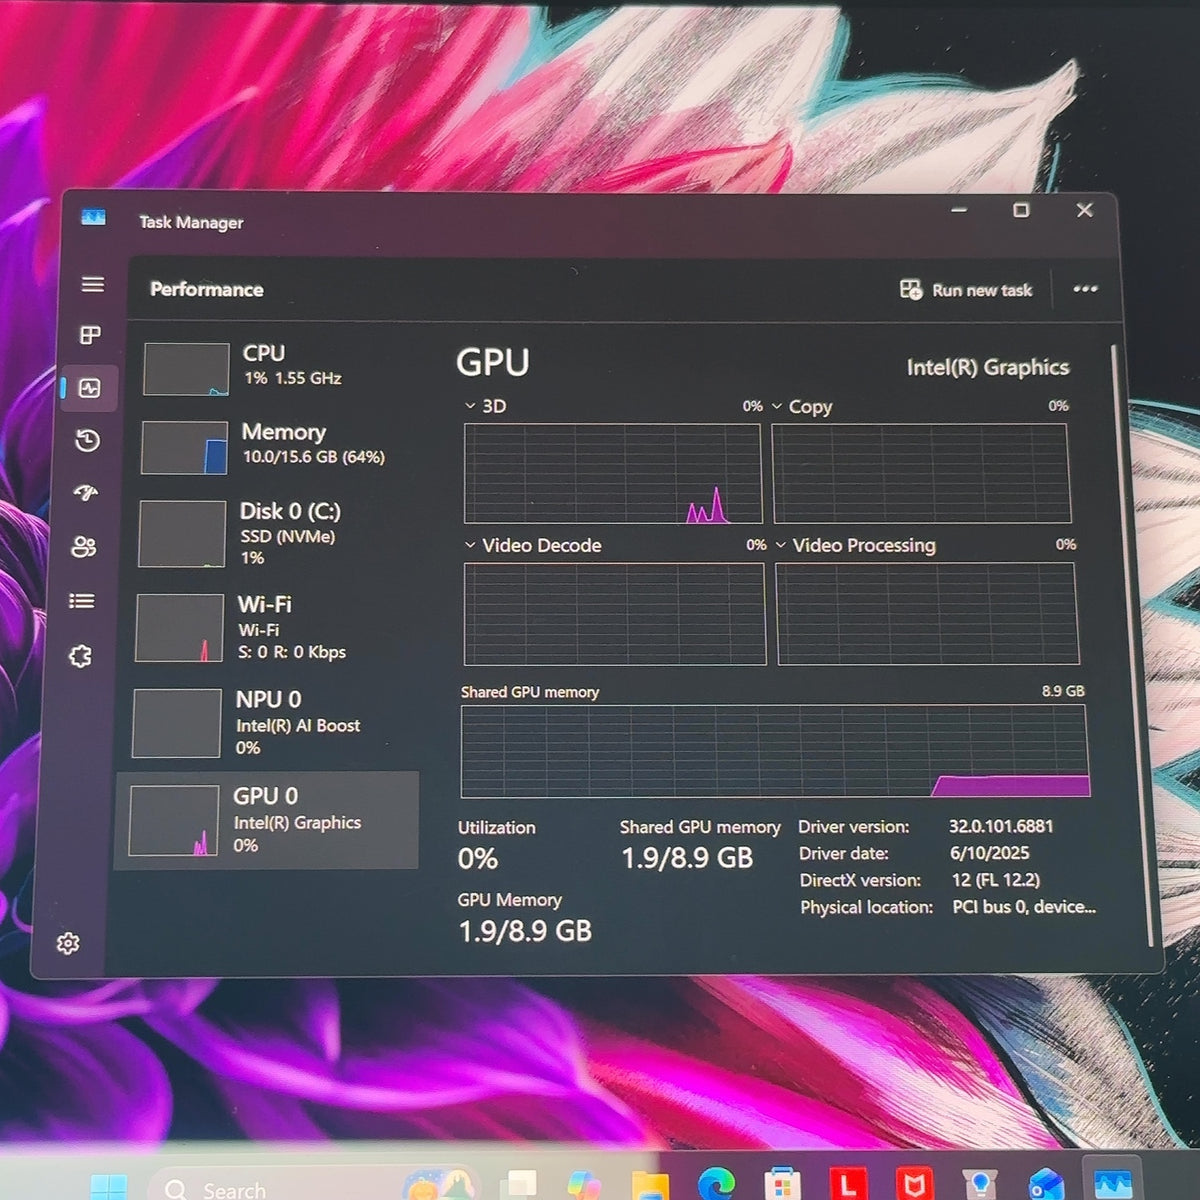This screenshot has height=1200, width=1200.
Task: Click the Video Processing usage graph
Action: tap(927, 614)
